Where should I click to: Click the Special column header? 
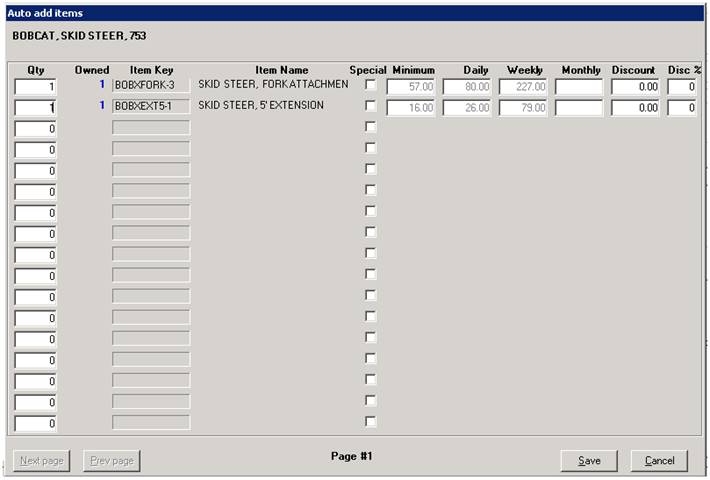pyautogui.click(x=368, y=70)
